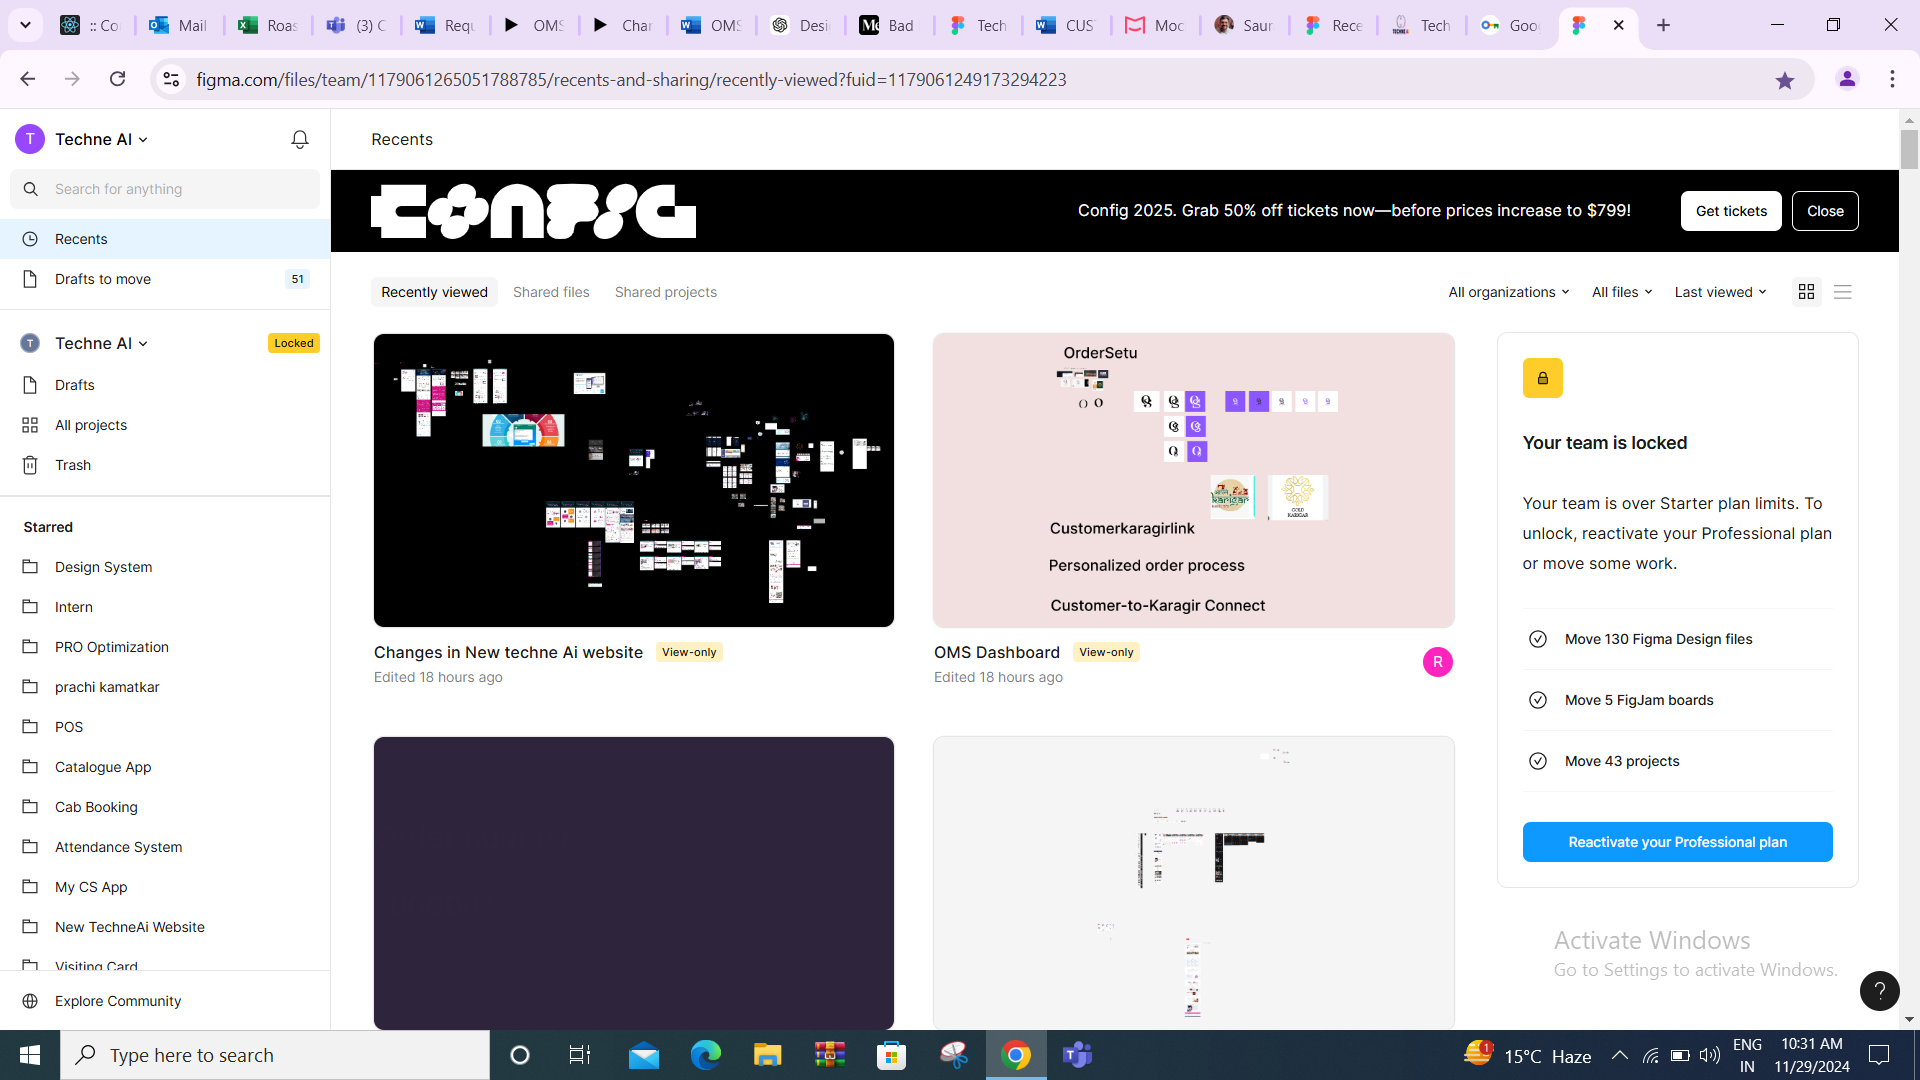Open a new browser tab
Image resolution: width=1920 pixels, height=1080 pixels.
1663,25
